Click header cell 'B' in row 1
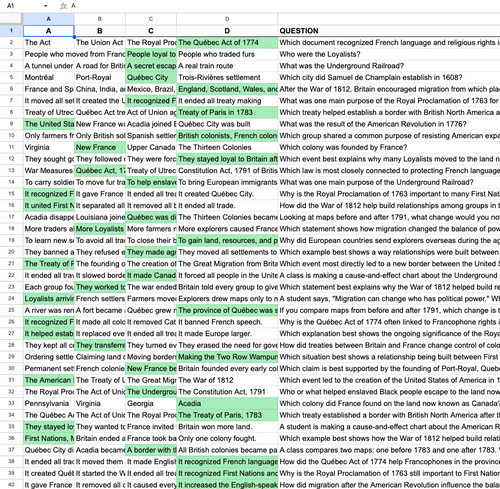Screen dimensions: 500x489 (100, 31)
